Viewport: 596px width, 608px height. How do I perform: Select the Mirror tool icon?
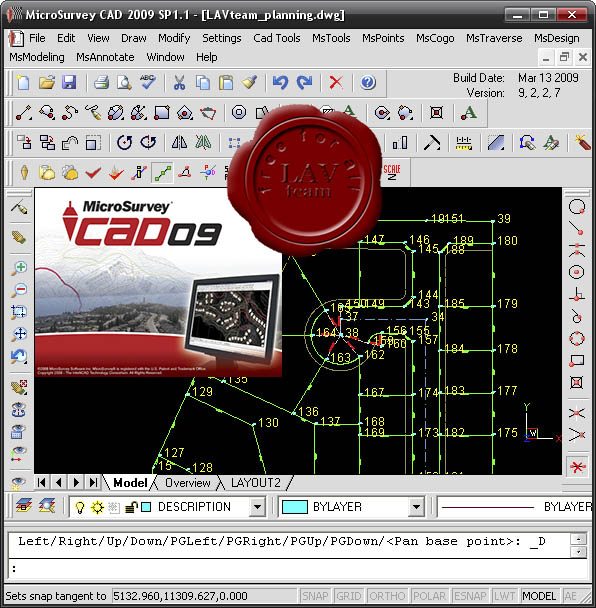tap(180, 143)
